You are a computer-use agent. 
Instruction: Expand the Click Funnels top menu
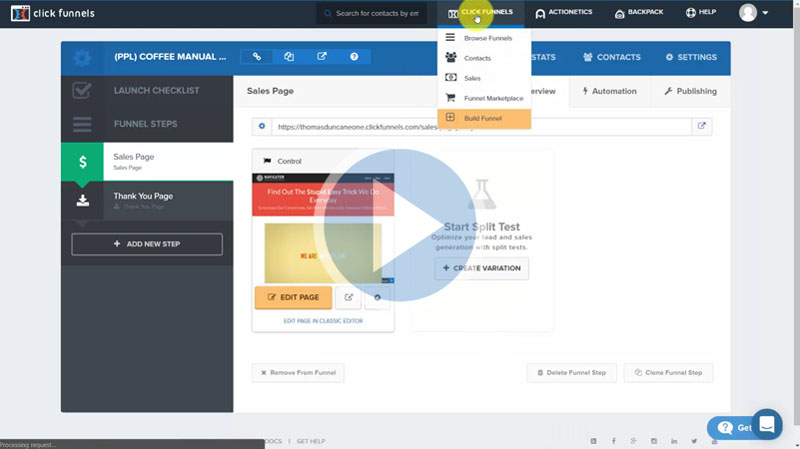pos(480,13)
